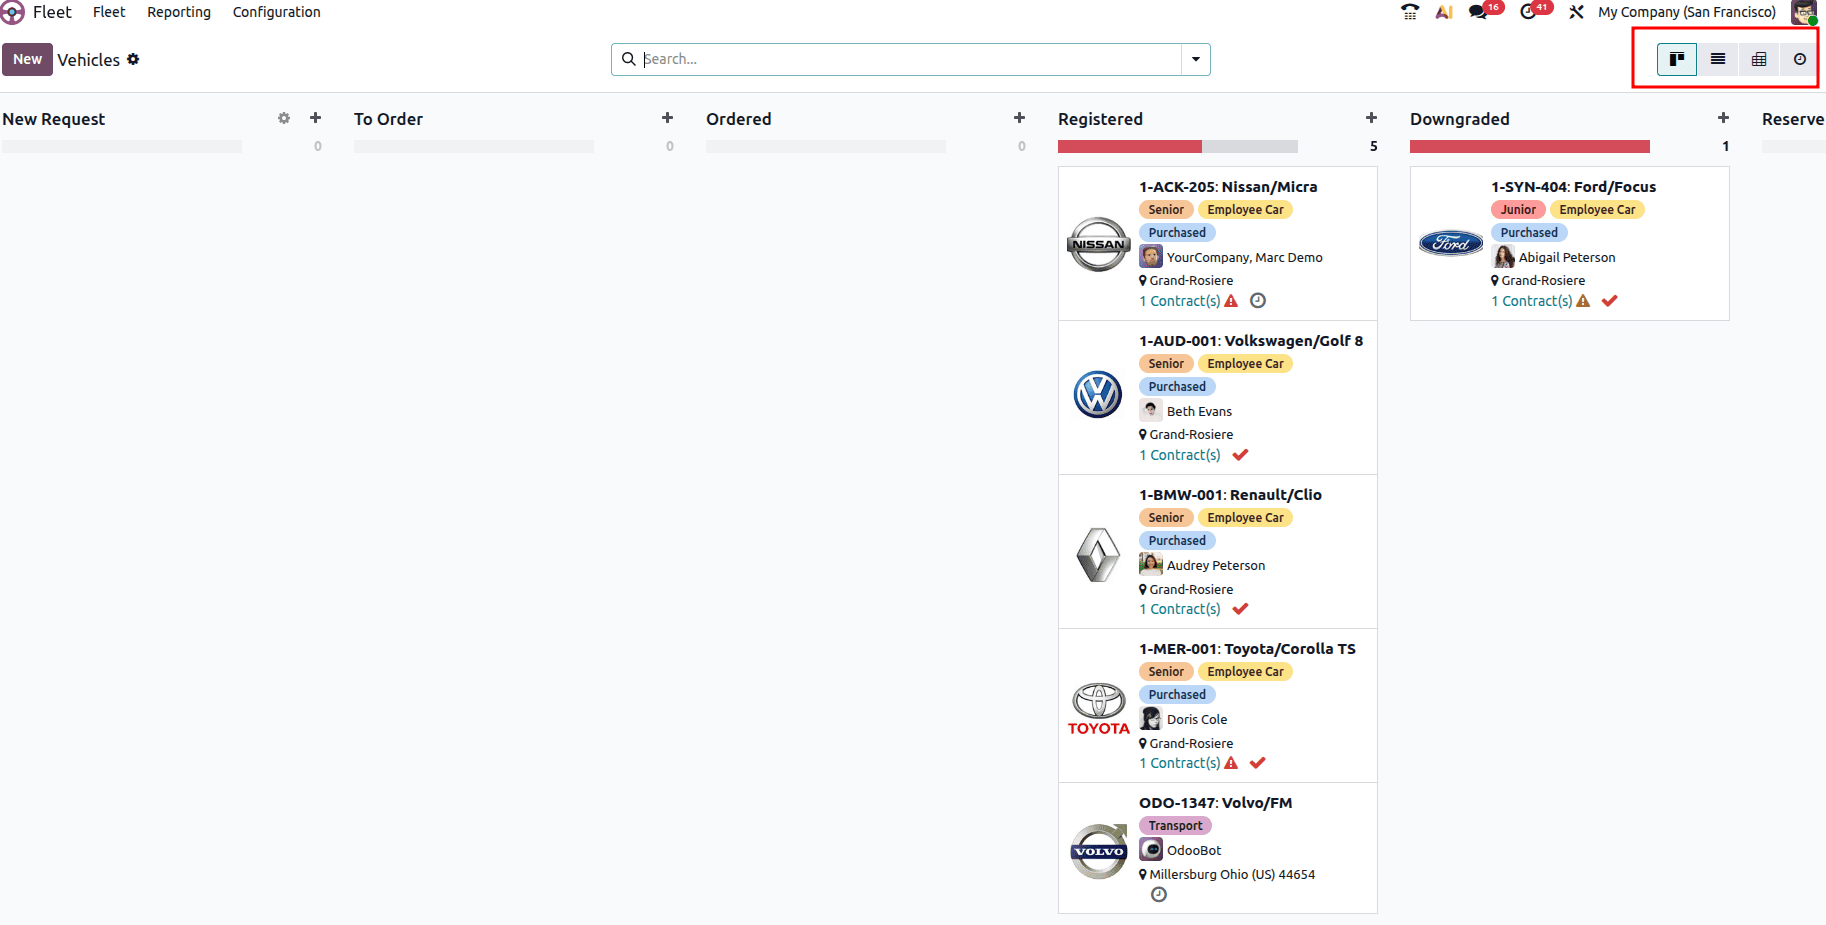Screen dimensions: 1826x925
Task: Click the Volvo/FM activity clock icon
Action: coord(1158,895)
